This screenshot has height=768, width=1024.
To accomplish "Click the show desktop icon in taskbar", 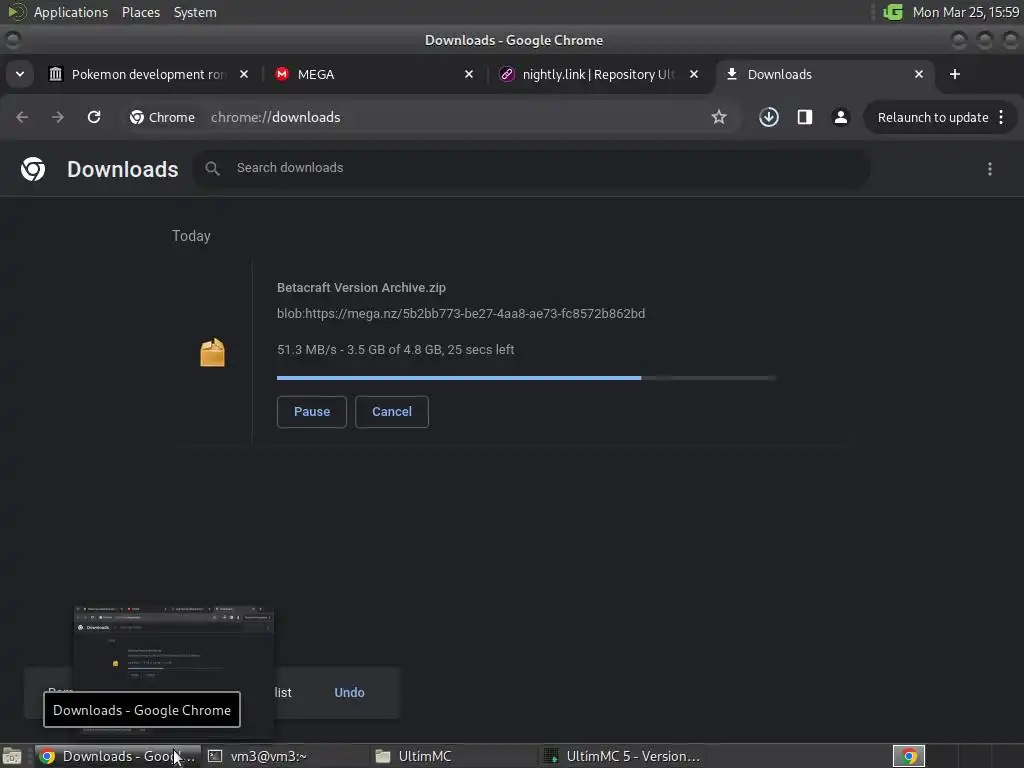I will (12, 756).
